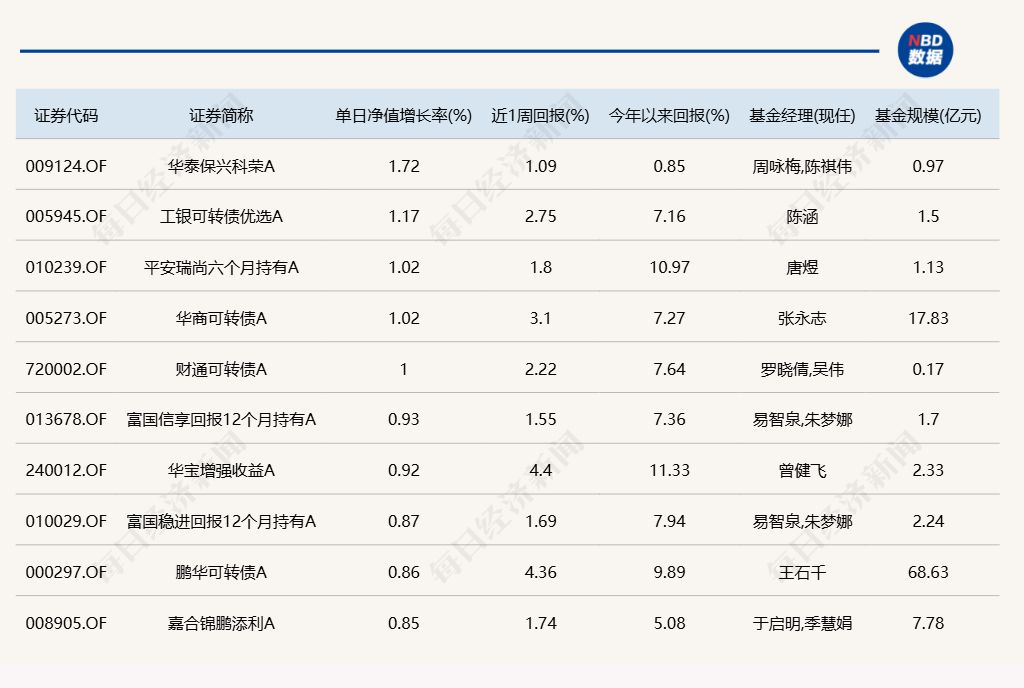The width and height of the screenshot is (1024, 688).
Task: Select code cell 005273.OF
Action: 66,319
